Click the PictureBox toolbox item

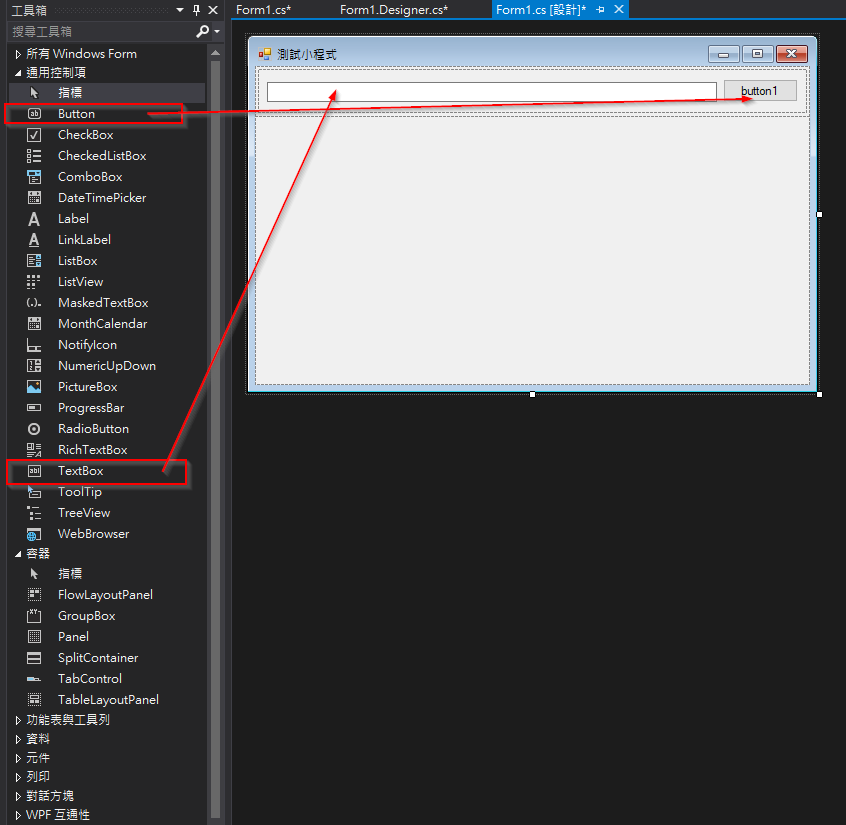(x=87, y=387)
